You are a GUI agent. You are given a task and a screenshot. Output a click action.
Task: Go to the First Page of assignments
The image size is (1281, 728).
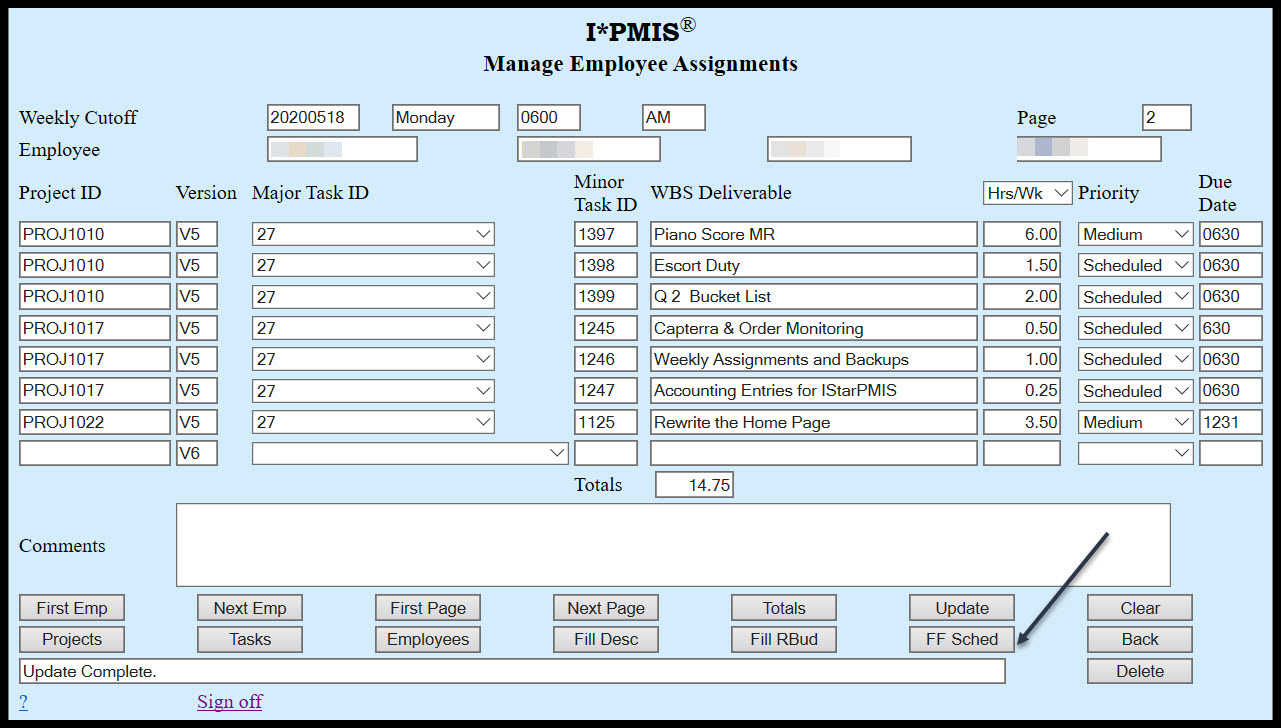pyautogui.click(x=427, y=607)
